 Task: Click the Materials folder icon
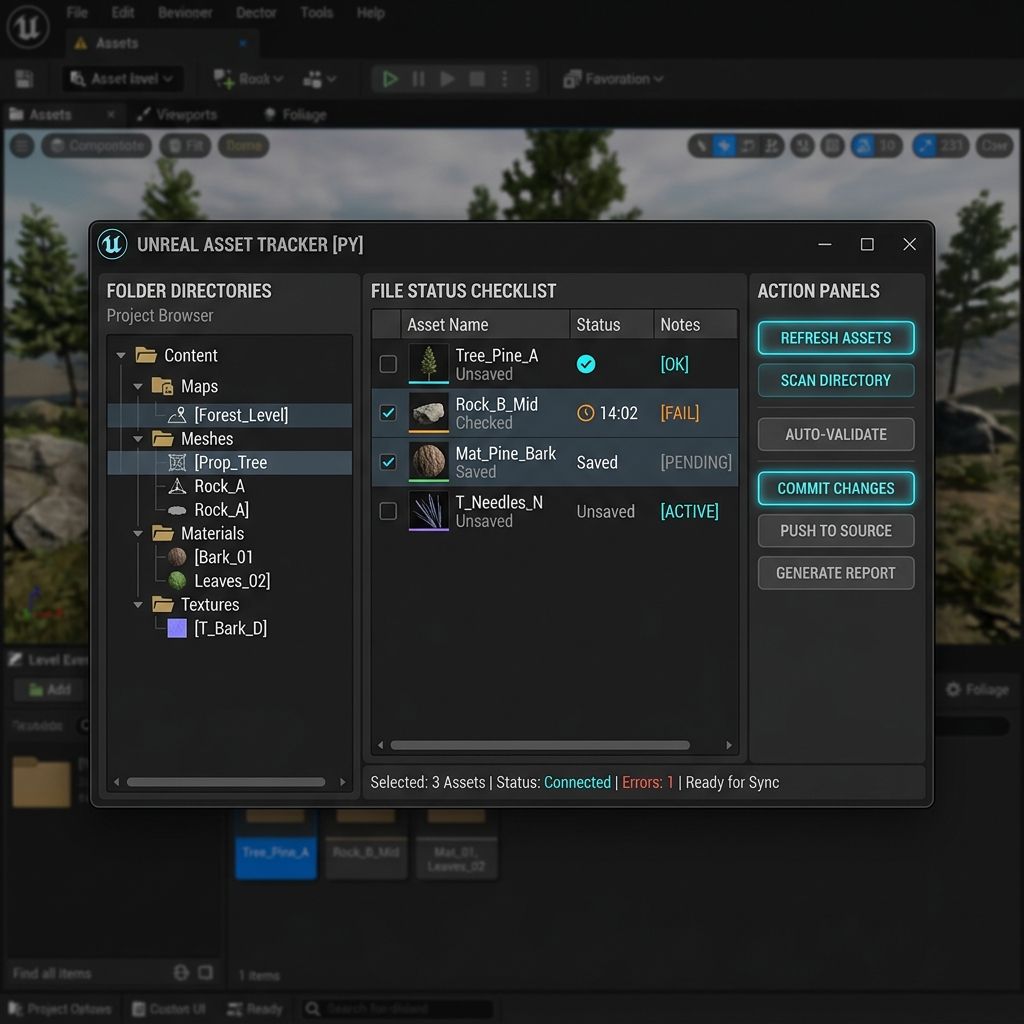point(163,533)
